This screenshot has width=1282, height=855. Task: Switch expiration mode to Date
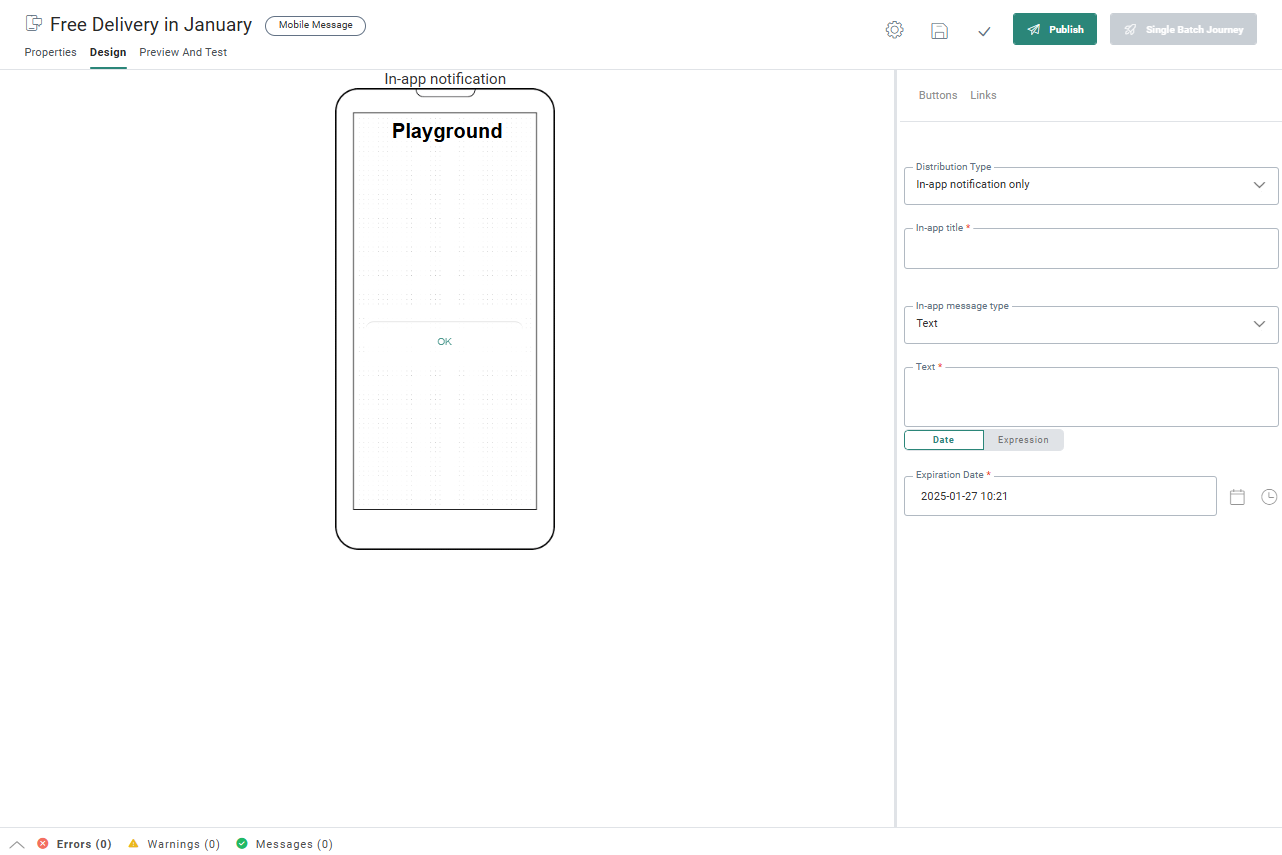point(943,440)
